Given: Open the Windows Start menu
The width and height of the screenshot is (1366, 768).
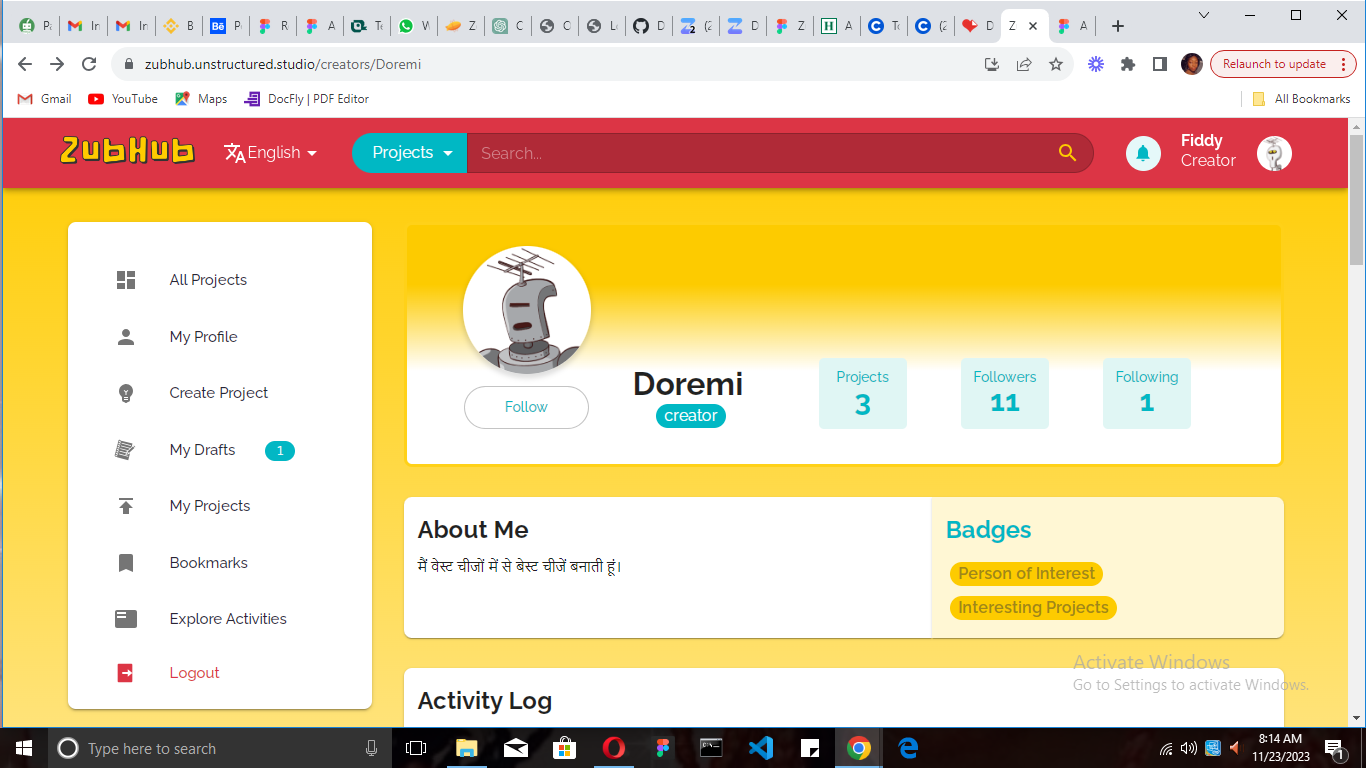Looking at the screenshot, I should (x=24, y=748).
